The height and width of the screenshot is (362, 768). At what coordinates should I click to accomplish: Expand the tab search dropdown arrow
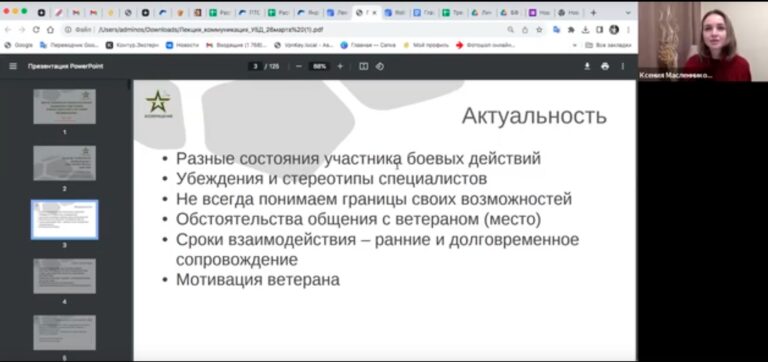coord(628,13)
